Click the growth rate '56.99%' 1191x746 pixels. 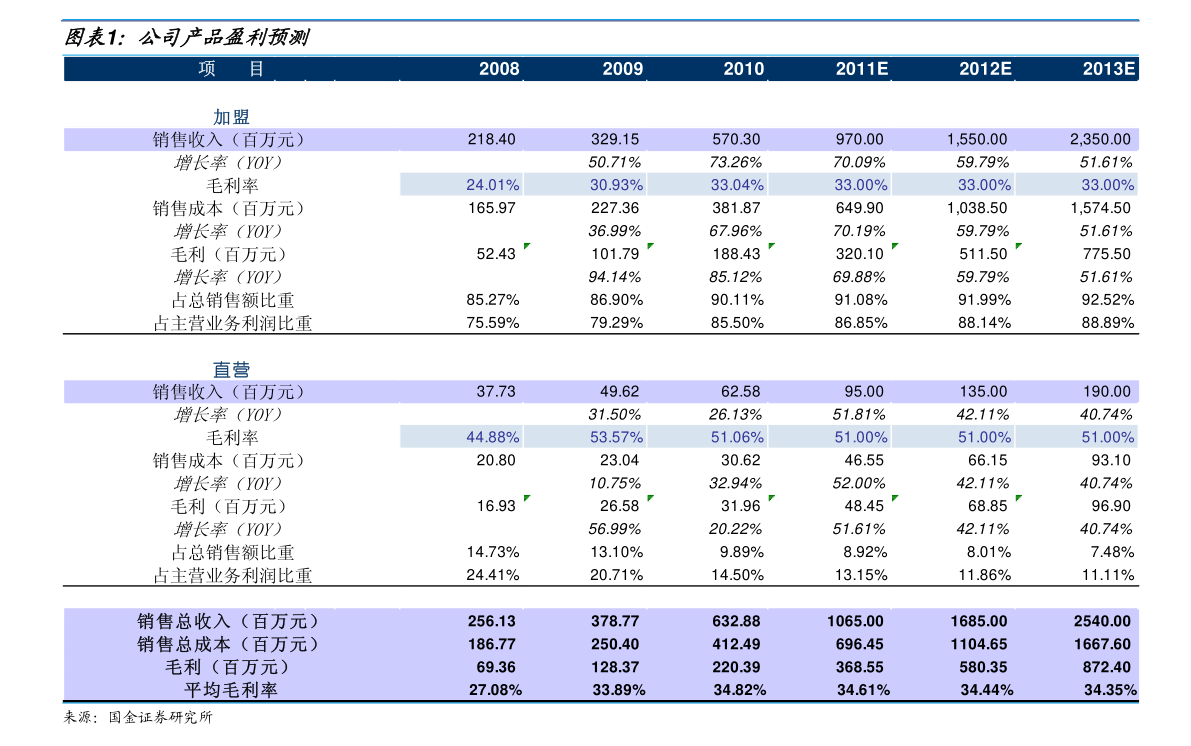(x=614, y=529)
